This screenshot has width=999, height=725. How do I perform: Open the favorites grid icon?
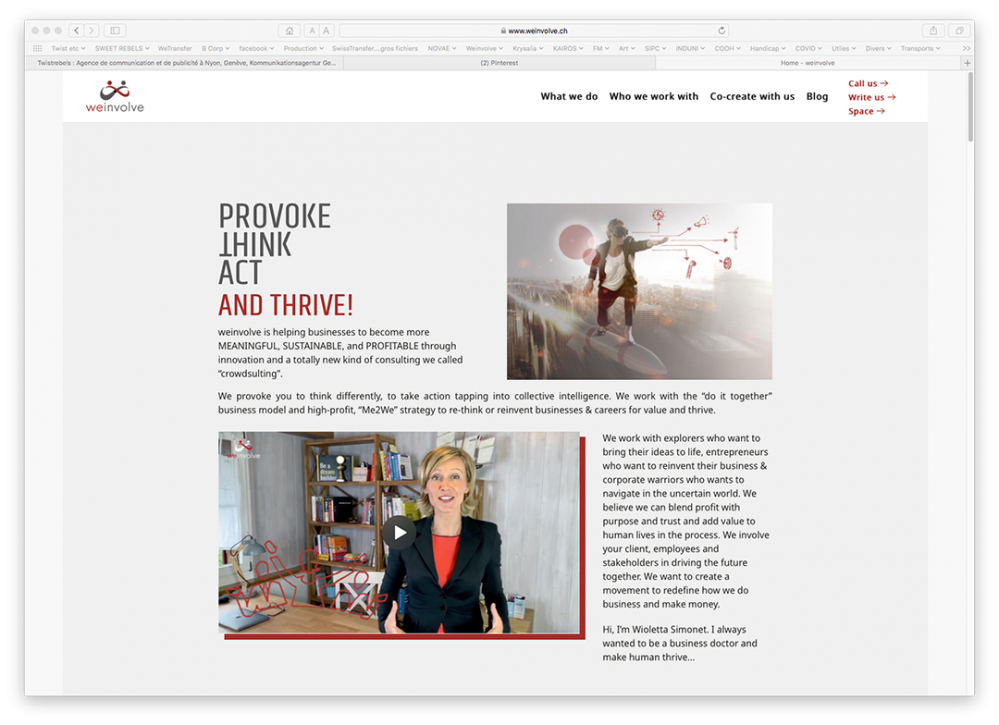37,48
